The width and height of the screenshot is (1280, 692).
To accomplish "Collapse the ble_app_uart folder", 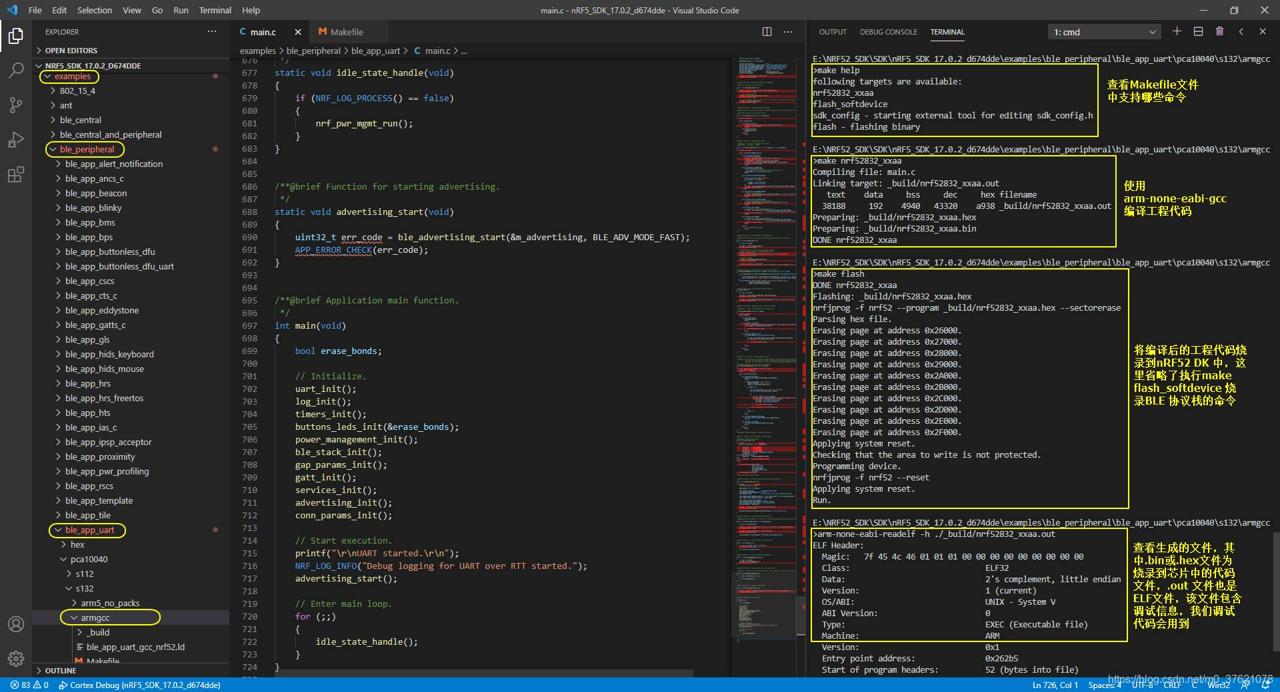I will coord(131,530).
